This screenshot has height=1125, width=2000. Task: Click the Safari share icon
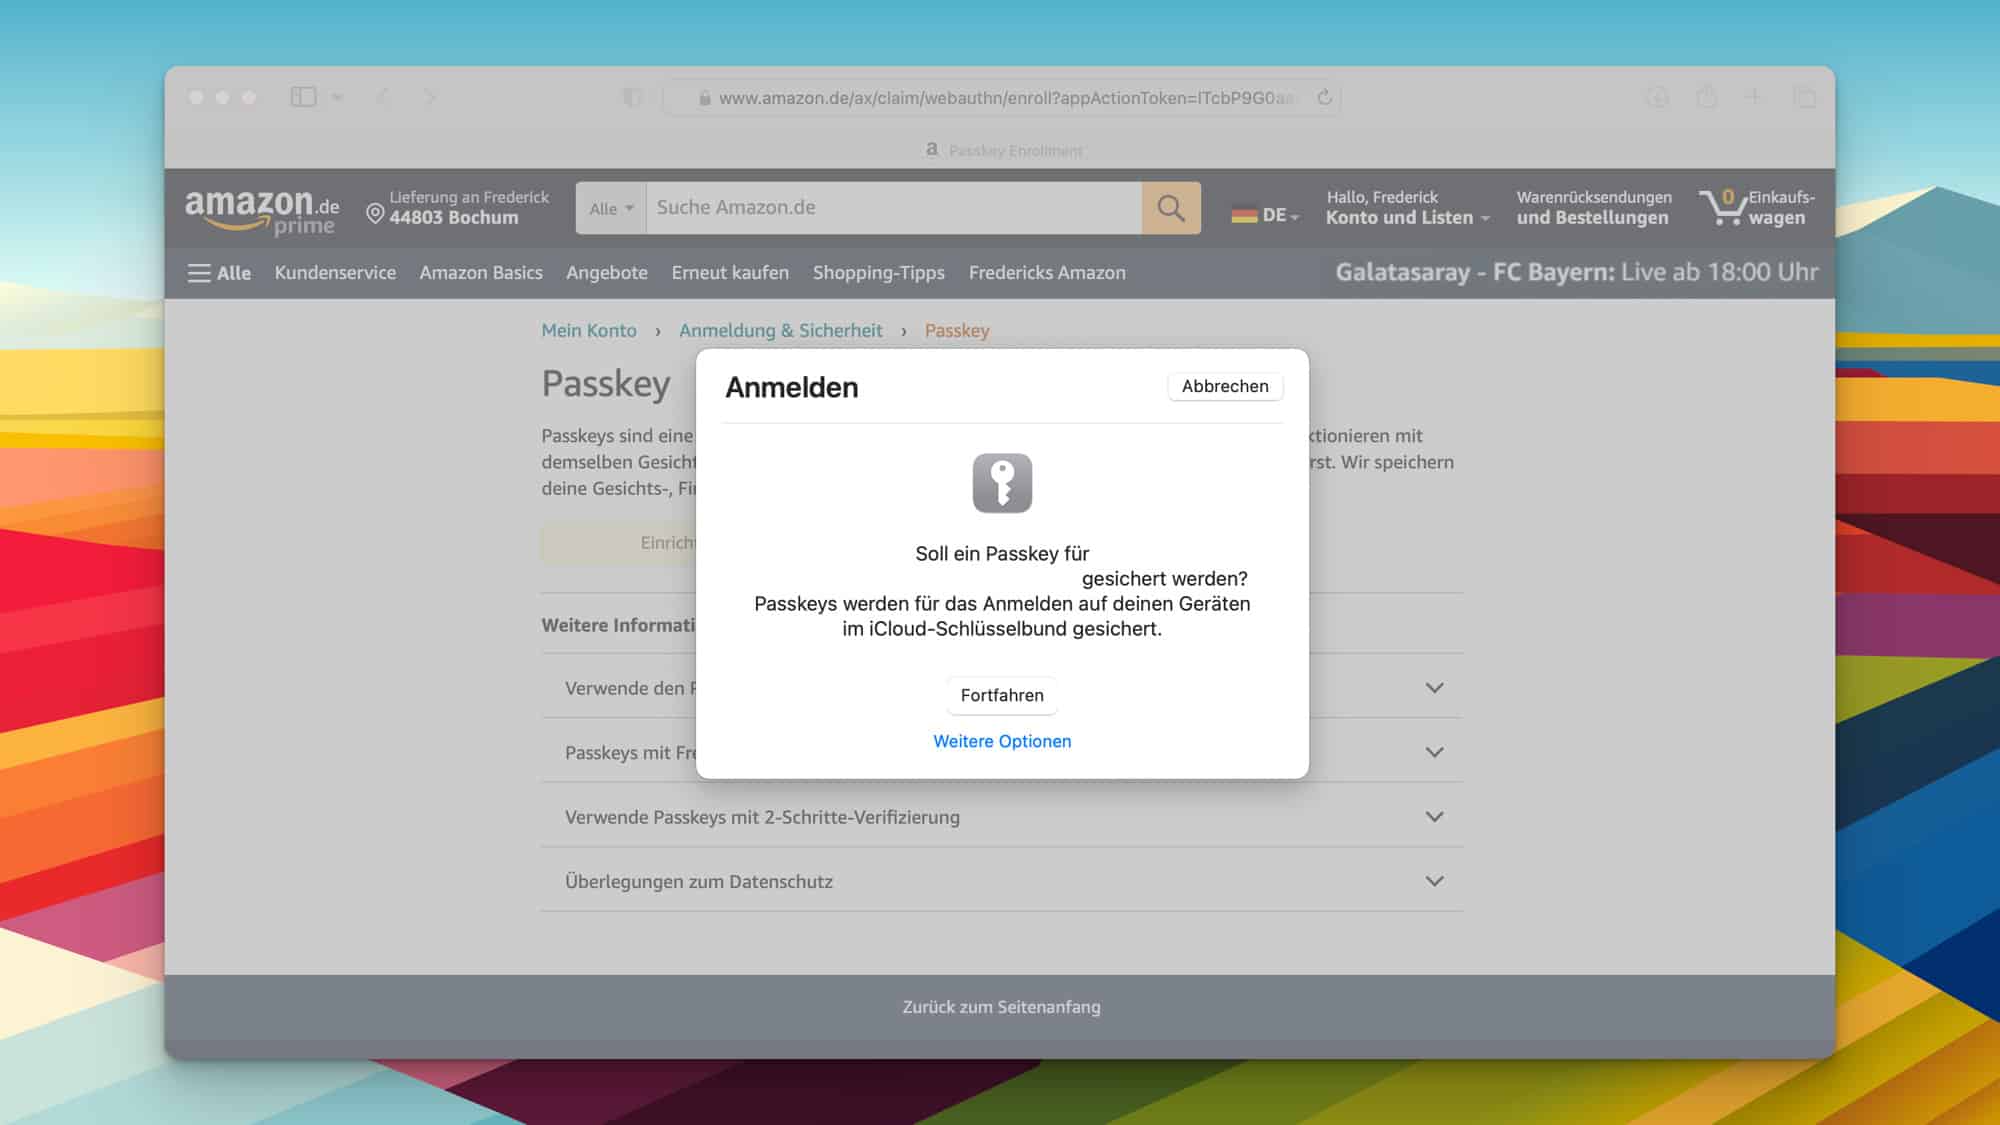1706,97
